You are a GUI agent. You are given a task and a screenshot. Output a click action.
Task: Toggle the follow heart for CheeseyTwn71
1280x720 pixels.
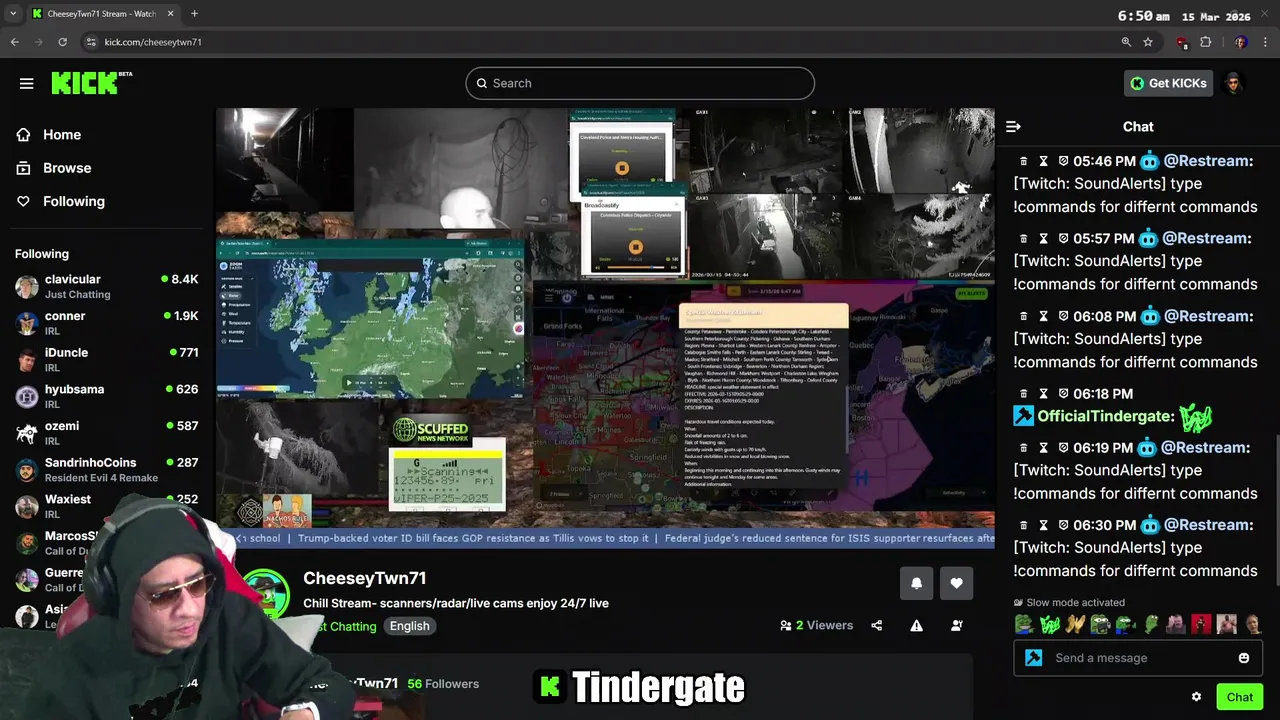(956, 584)
